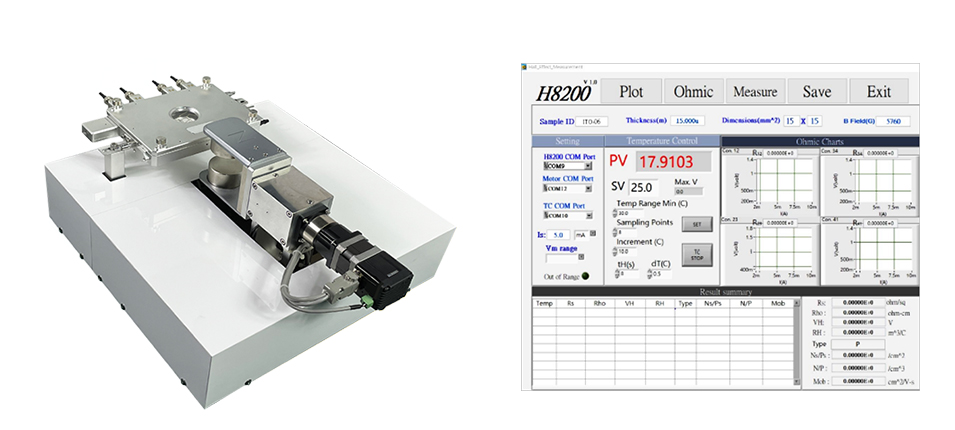This screenshot has width=955, height=430.
Task: Open the H8200 COM Port dropdown
Action: tap(567, 166)
